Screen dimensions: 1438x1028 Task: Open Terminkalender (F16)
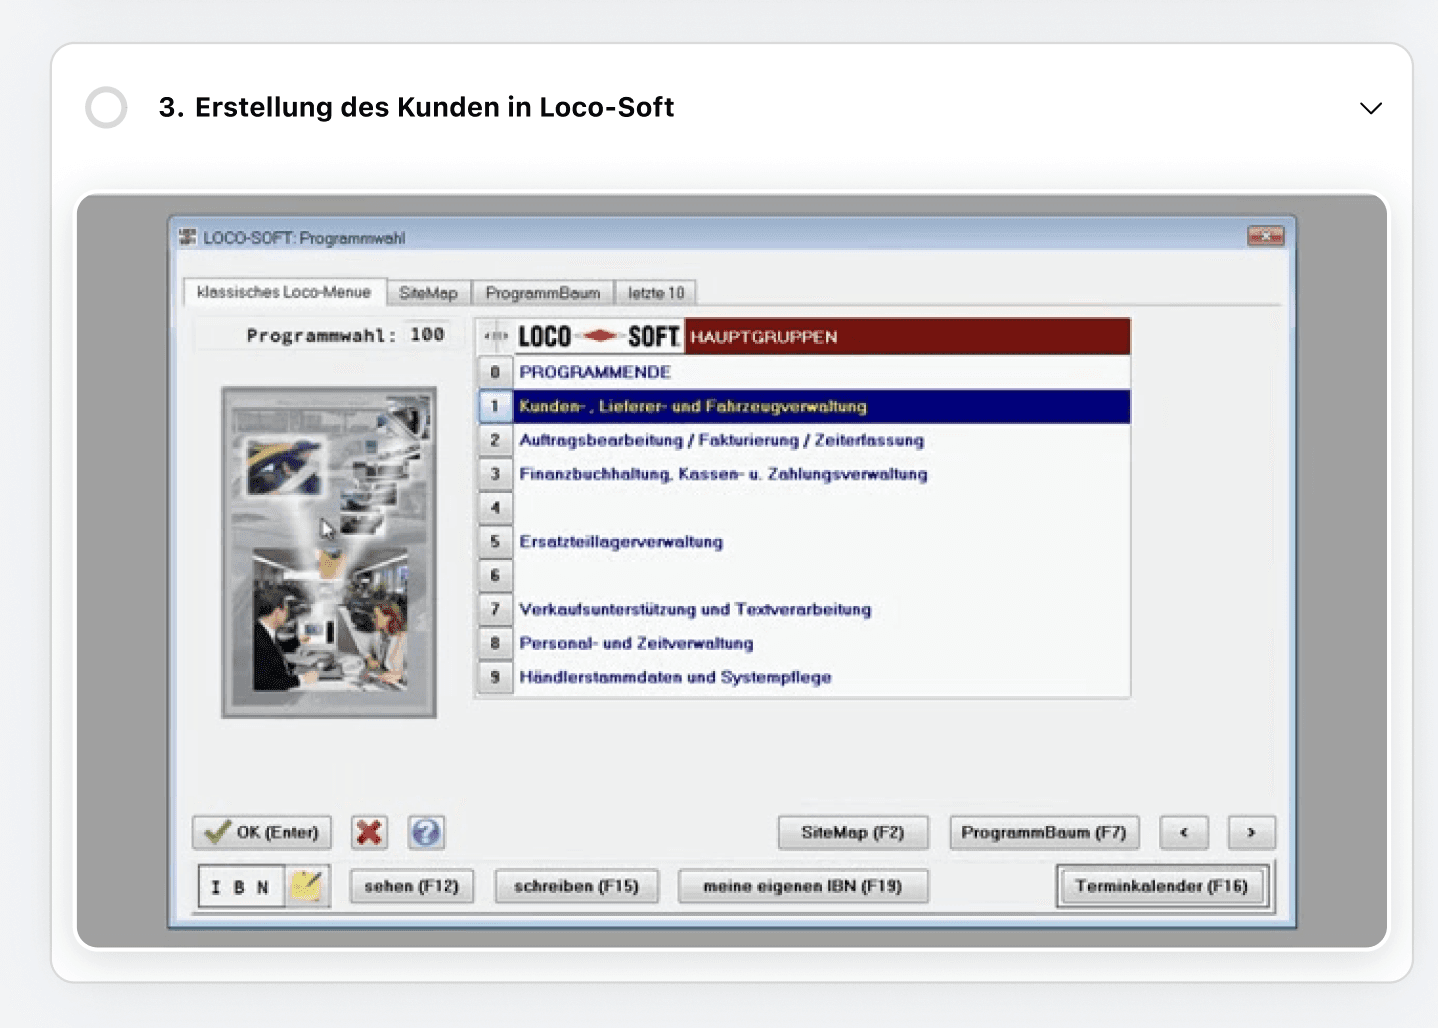(1162, 886)
